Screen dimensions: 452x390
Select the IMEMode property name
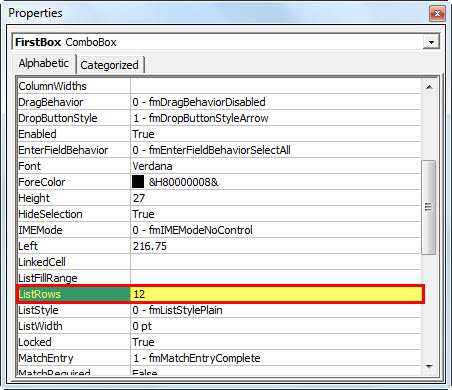pos(40,230)
